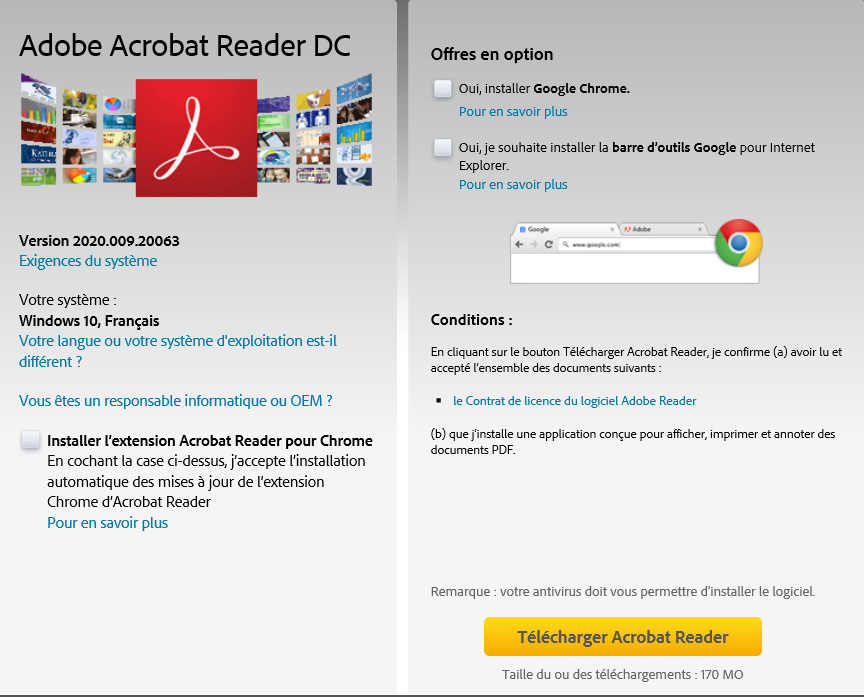
Task: Open Pour en savoir plus under Chrome extension
Action: (x=107, y=523)
